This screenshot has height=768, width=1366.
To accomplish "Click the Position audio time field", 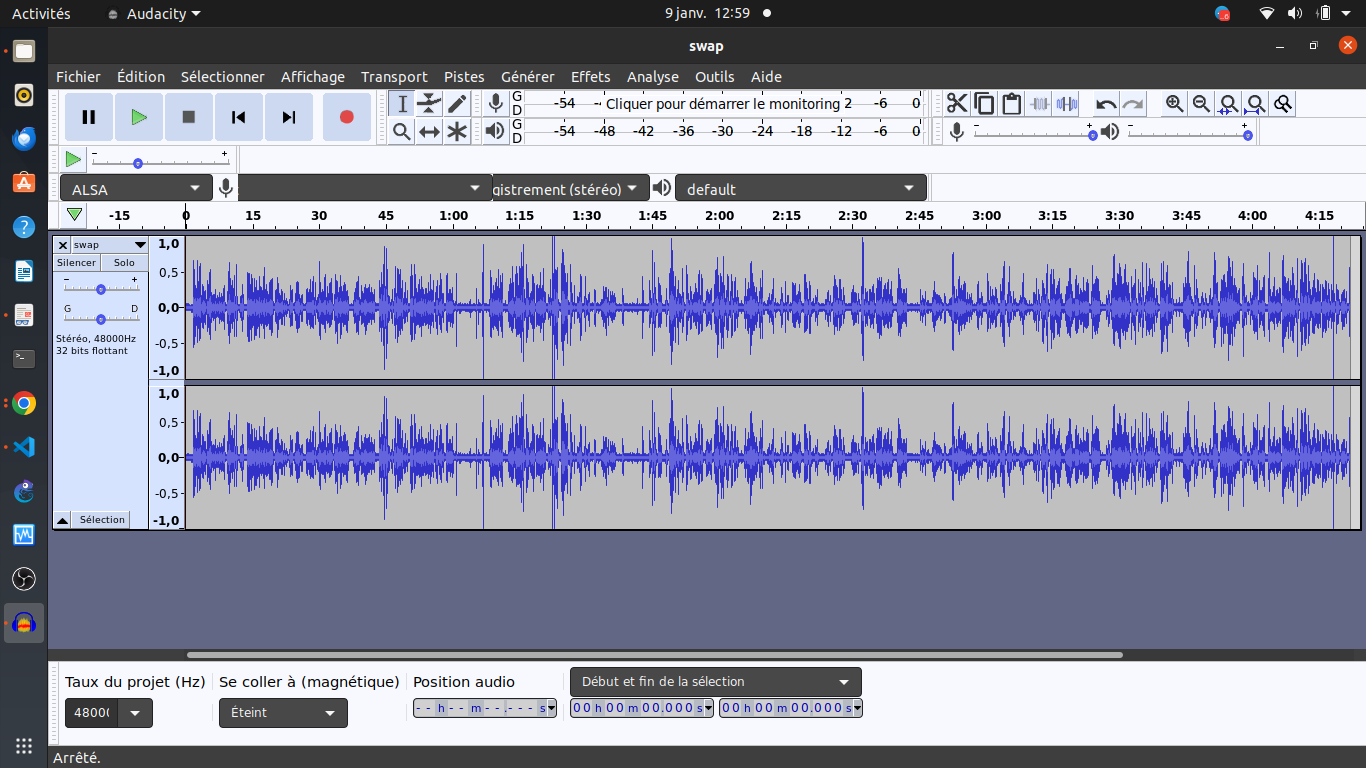I will 485,708.
